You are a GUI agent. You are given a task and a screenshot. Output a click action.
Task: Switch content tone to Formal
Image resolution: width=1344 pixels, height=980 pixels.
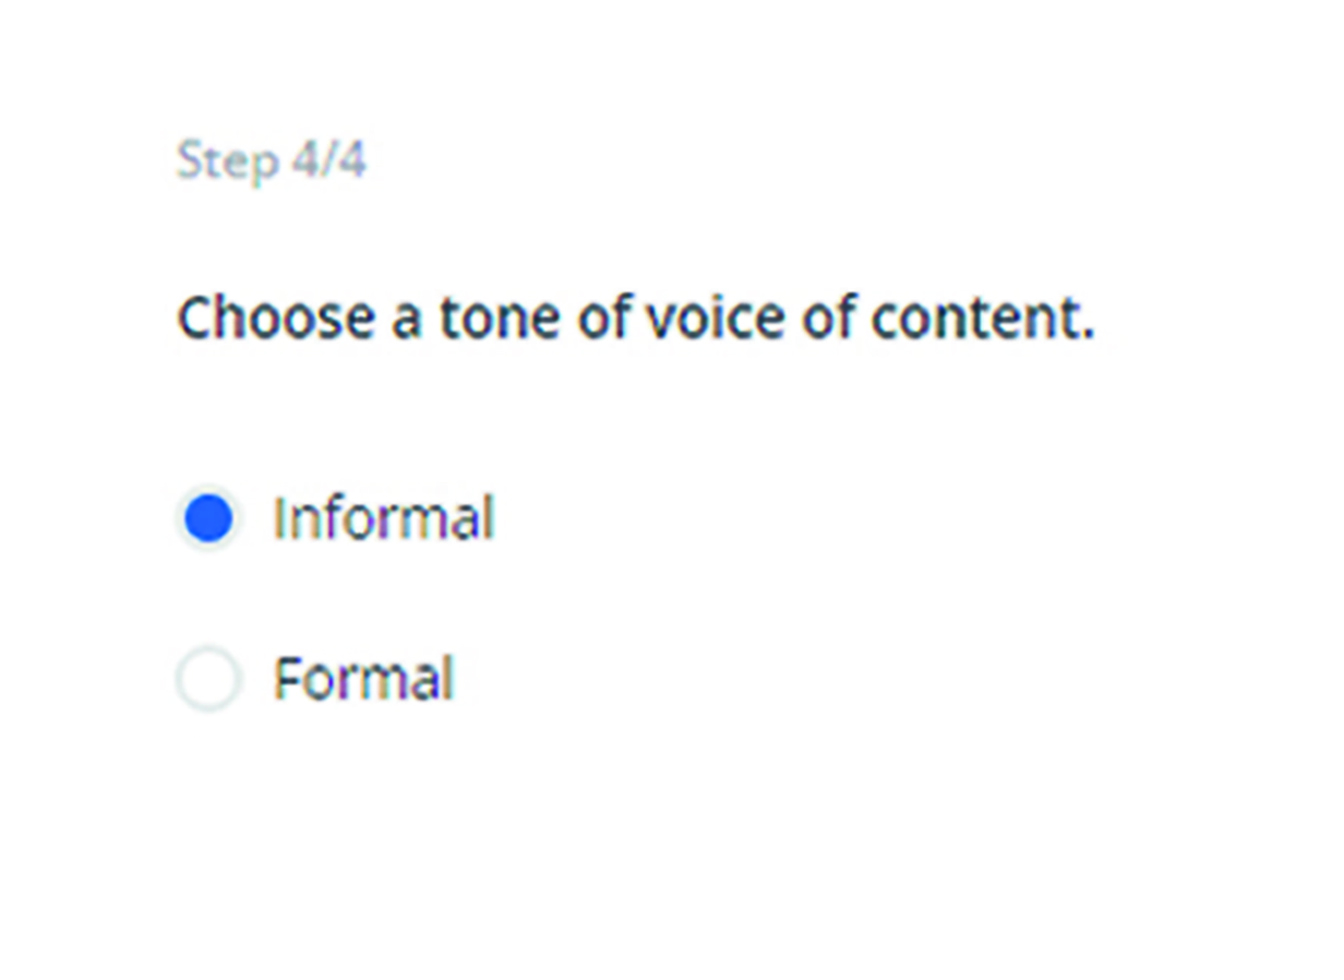(209, 678)
